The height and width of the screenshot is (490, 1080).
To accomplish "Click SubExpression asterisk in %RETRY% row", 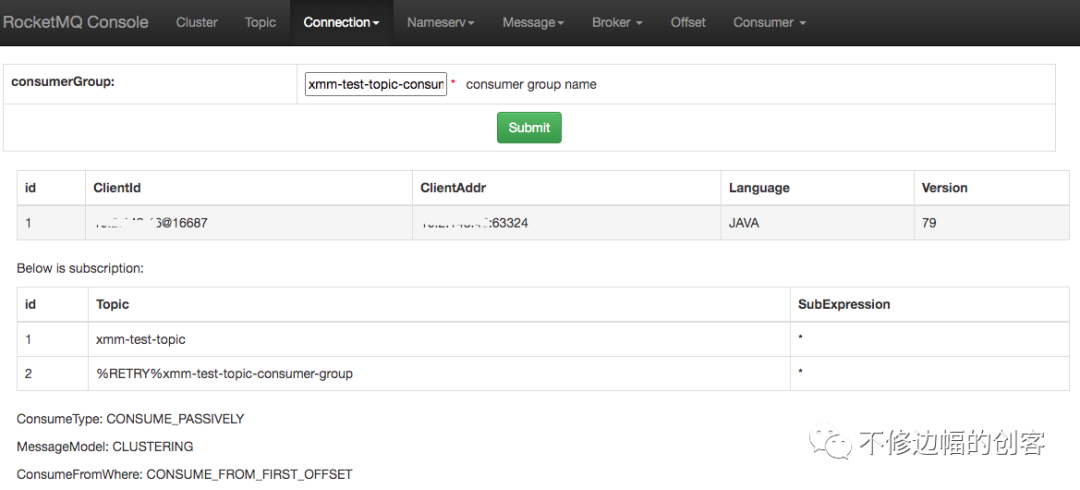I will pyautogui.click(x=800, y=374).
